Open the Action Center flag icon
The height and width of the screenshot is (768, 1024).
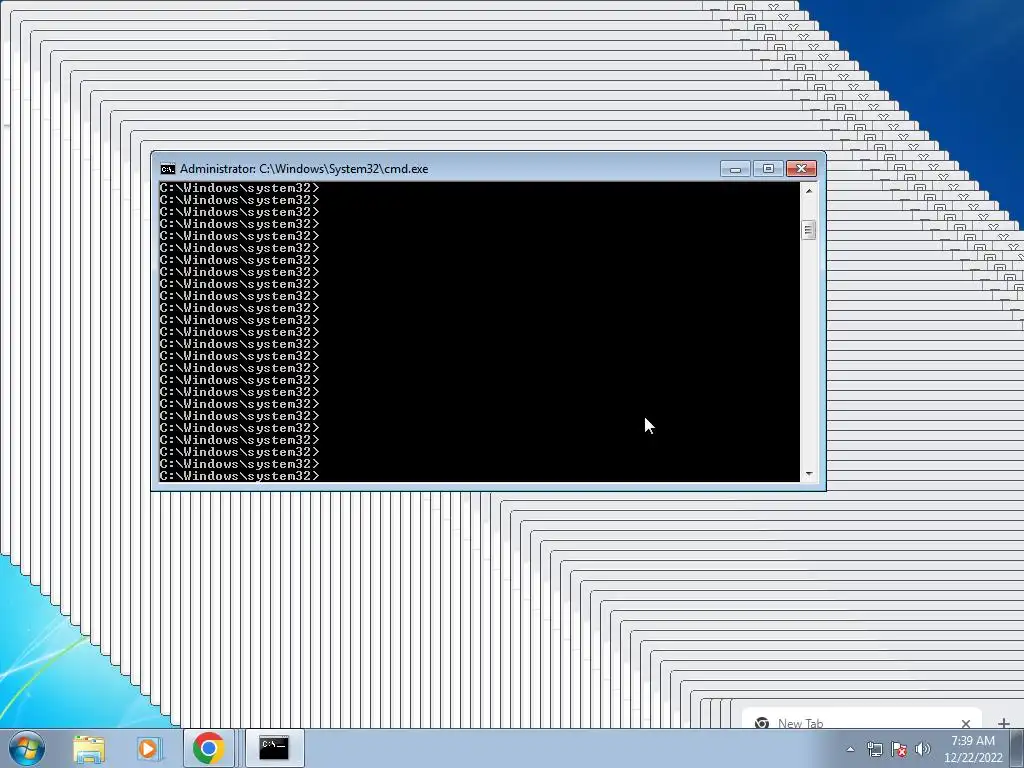pyautogui.click(x=899, y=749)
